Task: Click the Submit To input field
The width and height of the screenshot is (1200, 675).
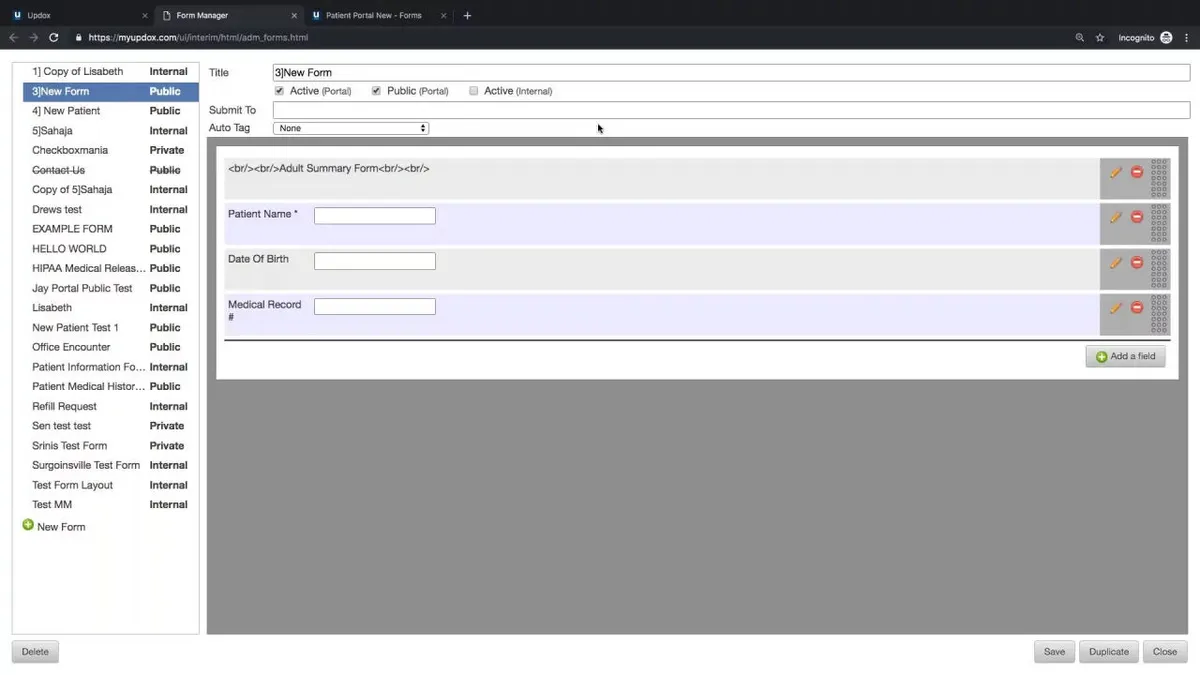Action: [x=731, y=110]
